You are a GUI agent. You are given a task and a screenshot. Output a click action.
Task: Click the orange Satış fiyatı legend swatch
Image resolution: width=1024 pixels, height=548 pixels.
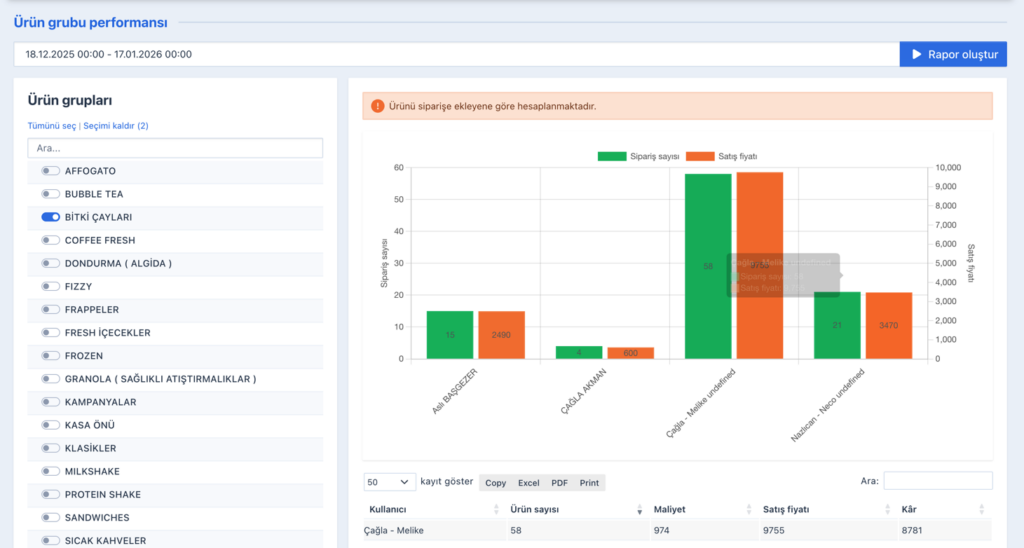pyautogui.click(x=700, y=157)
